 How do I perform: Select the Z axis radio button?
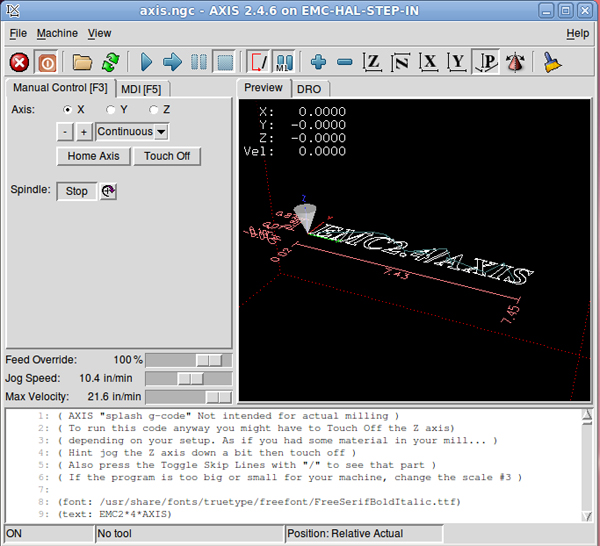coord(154,109)
